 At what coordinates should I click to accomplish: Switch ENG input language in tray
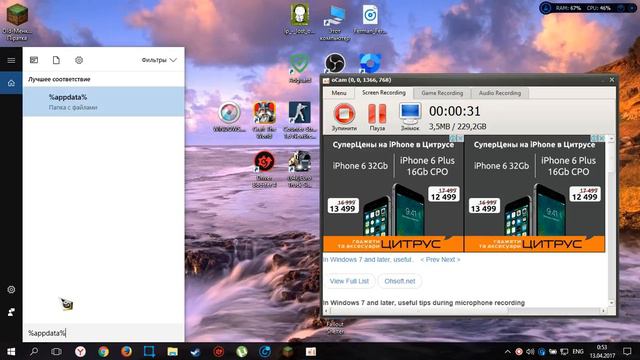point(578,351)
